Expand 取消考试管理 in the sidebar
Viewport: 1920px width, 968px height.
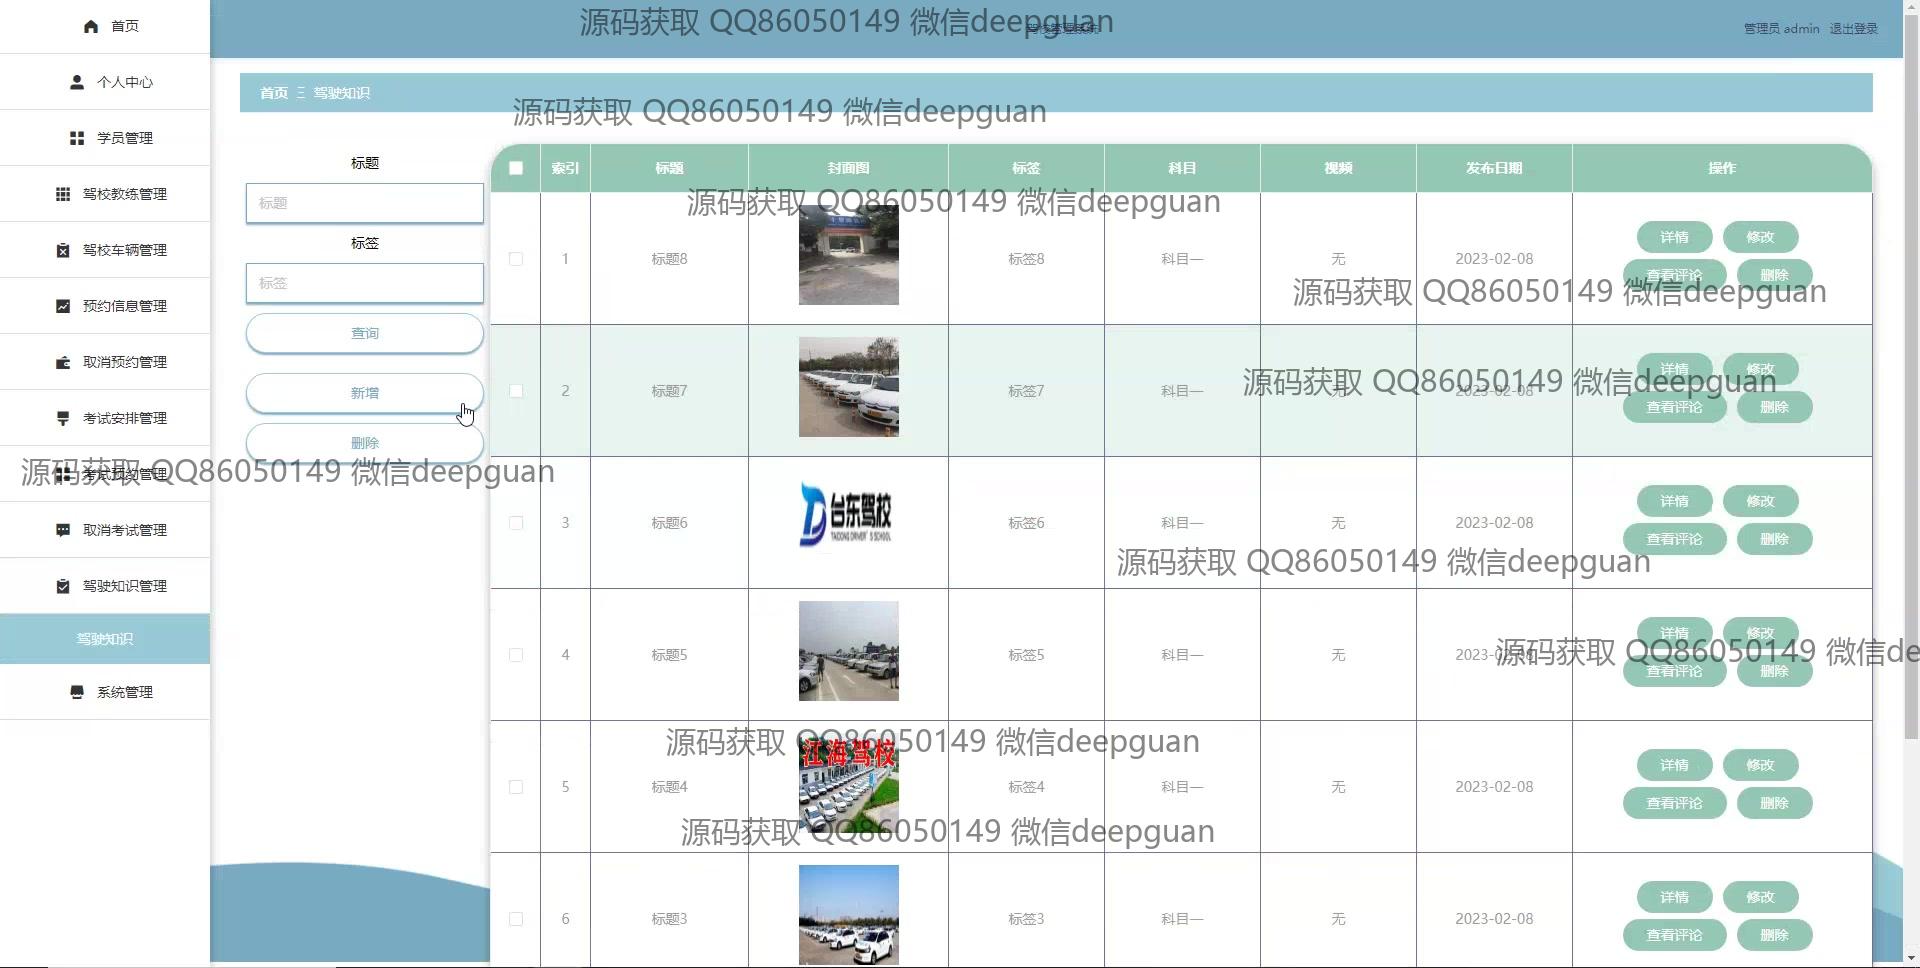[x=105, y=530]
